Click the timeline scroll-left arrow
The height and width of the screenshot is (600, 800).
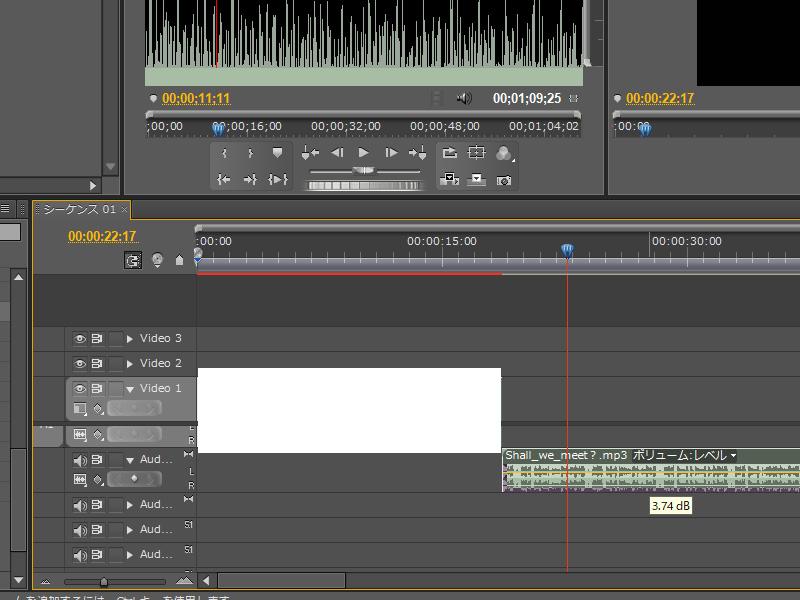pos(206,580)
